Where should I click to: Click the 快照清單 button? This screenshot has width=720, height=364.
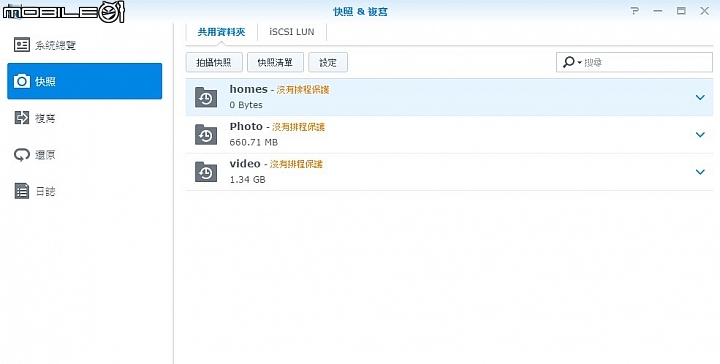coord(275,62)
